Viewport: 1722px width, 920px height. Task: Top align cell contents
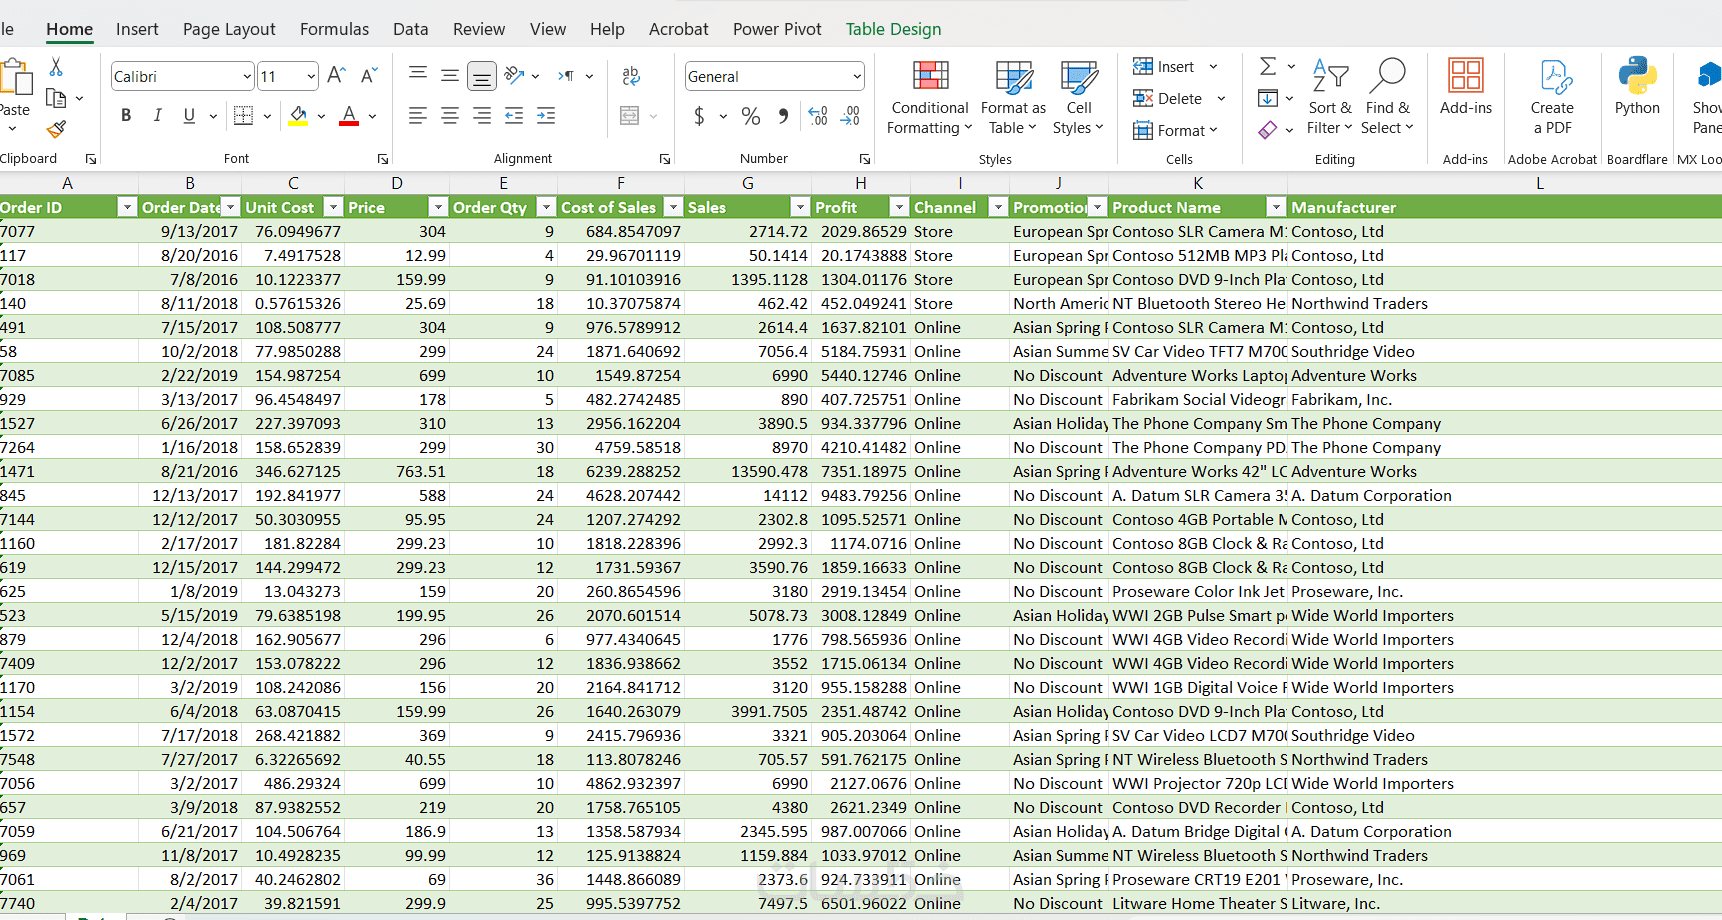tap(418, 75)
